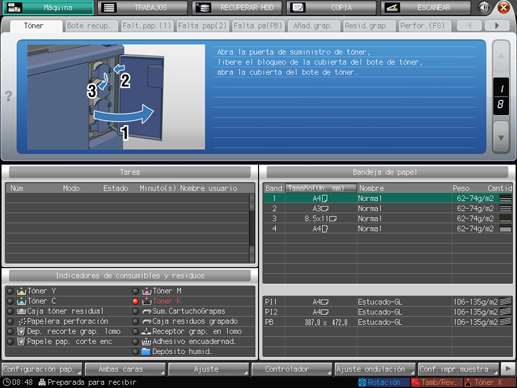Open RECUPERAR HDD tab
This screenshot has width=517, height=388.
(x=237, y=7)
